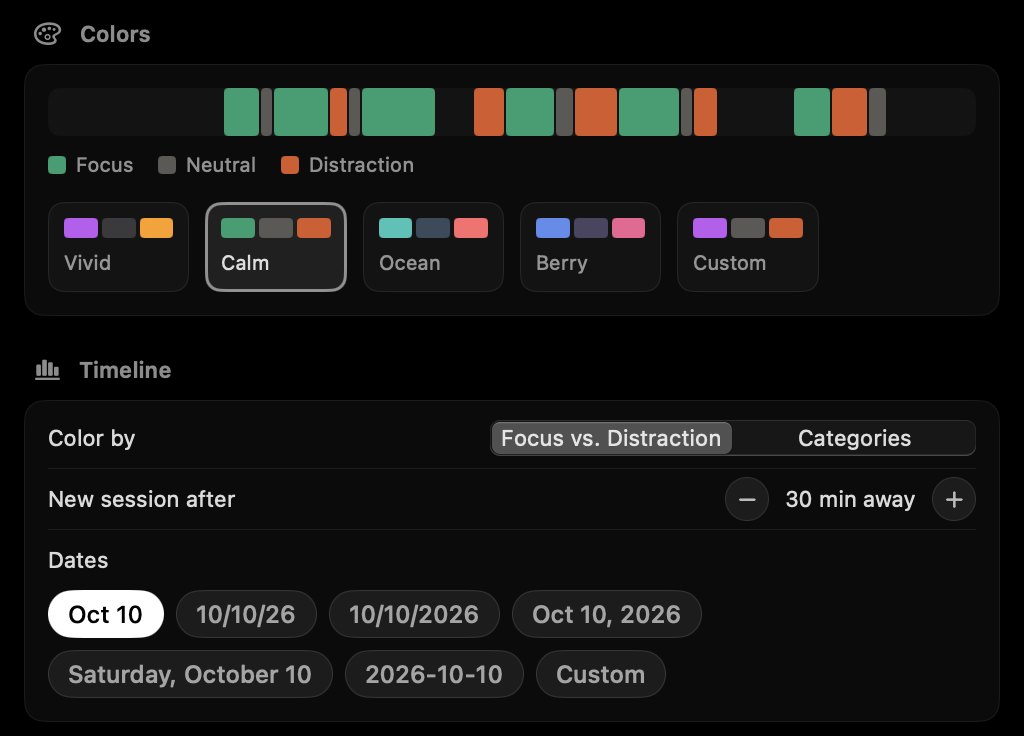Choose the 2026-10-10 date format

pyautogui.click(x=434, y=675)
